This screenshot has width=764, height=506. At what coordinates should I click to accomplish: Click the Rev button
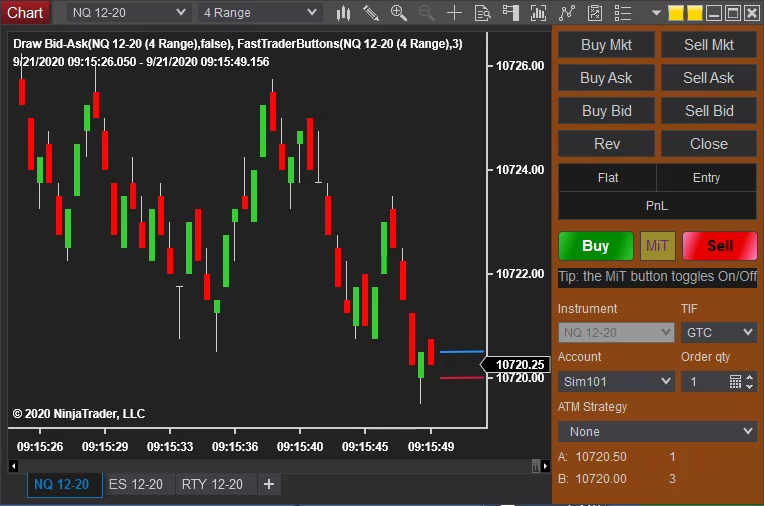tap(606, 144)
